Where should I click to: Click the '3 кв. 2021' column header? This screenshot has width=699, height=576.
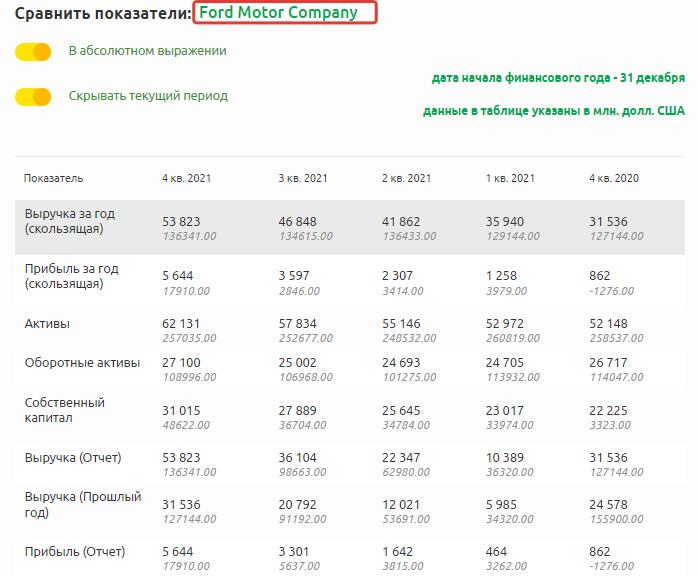pyautogui.click(x=302, y=178)
